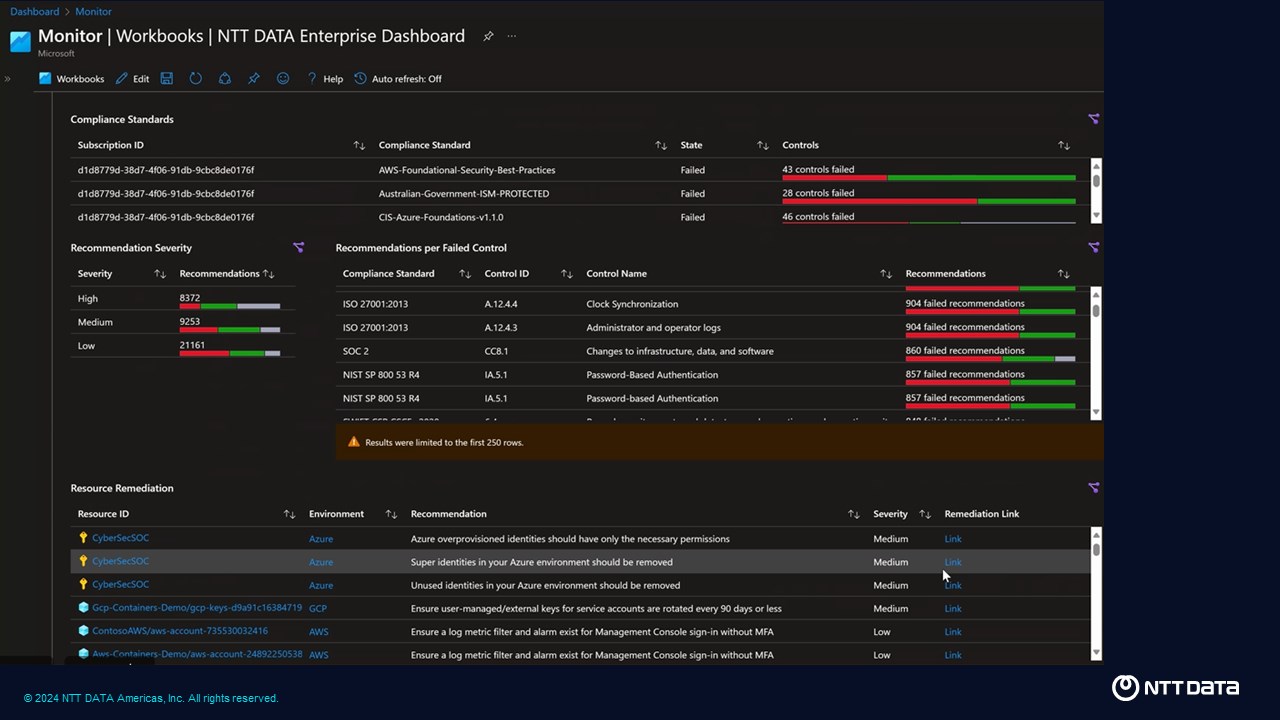1280x720 pixels.
Task: Open the Workbooks toolbar item
Action: (72, 79)
